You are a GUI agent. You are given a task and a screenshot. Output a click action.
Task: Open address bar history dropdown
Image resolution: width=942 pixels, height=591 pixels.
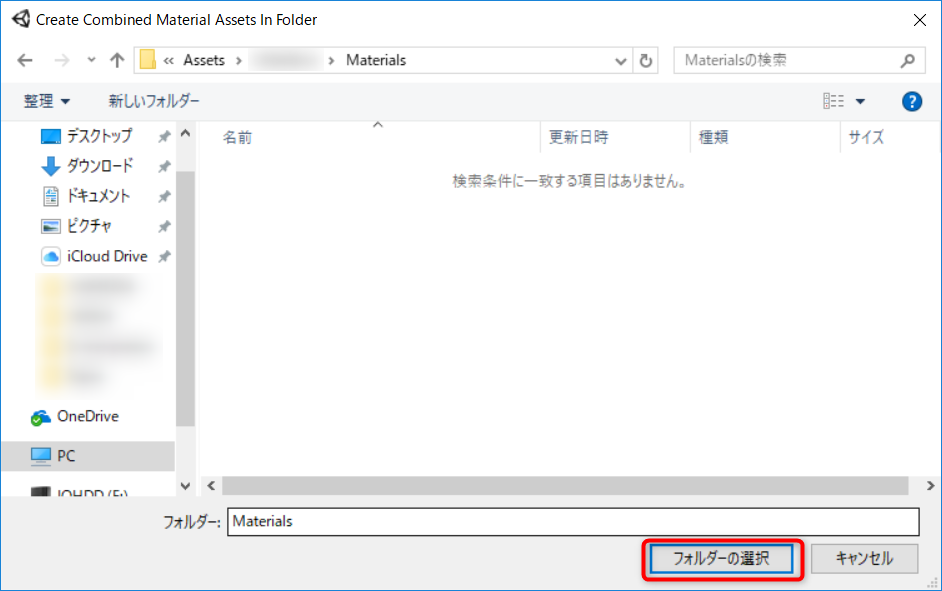(621, 61)
